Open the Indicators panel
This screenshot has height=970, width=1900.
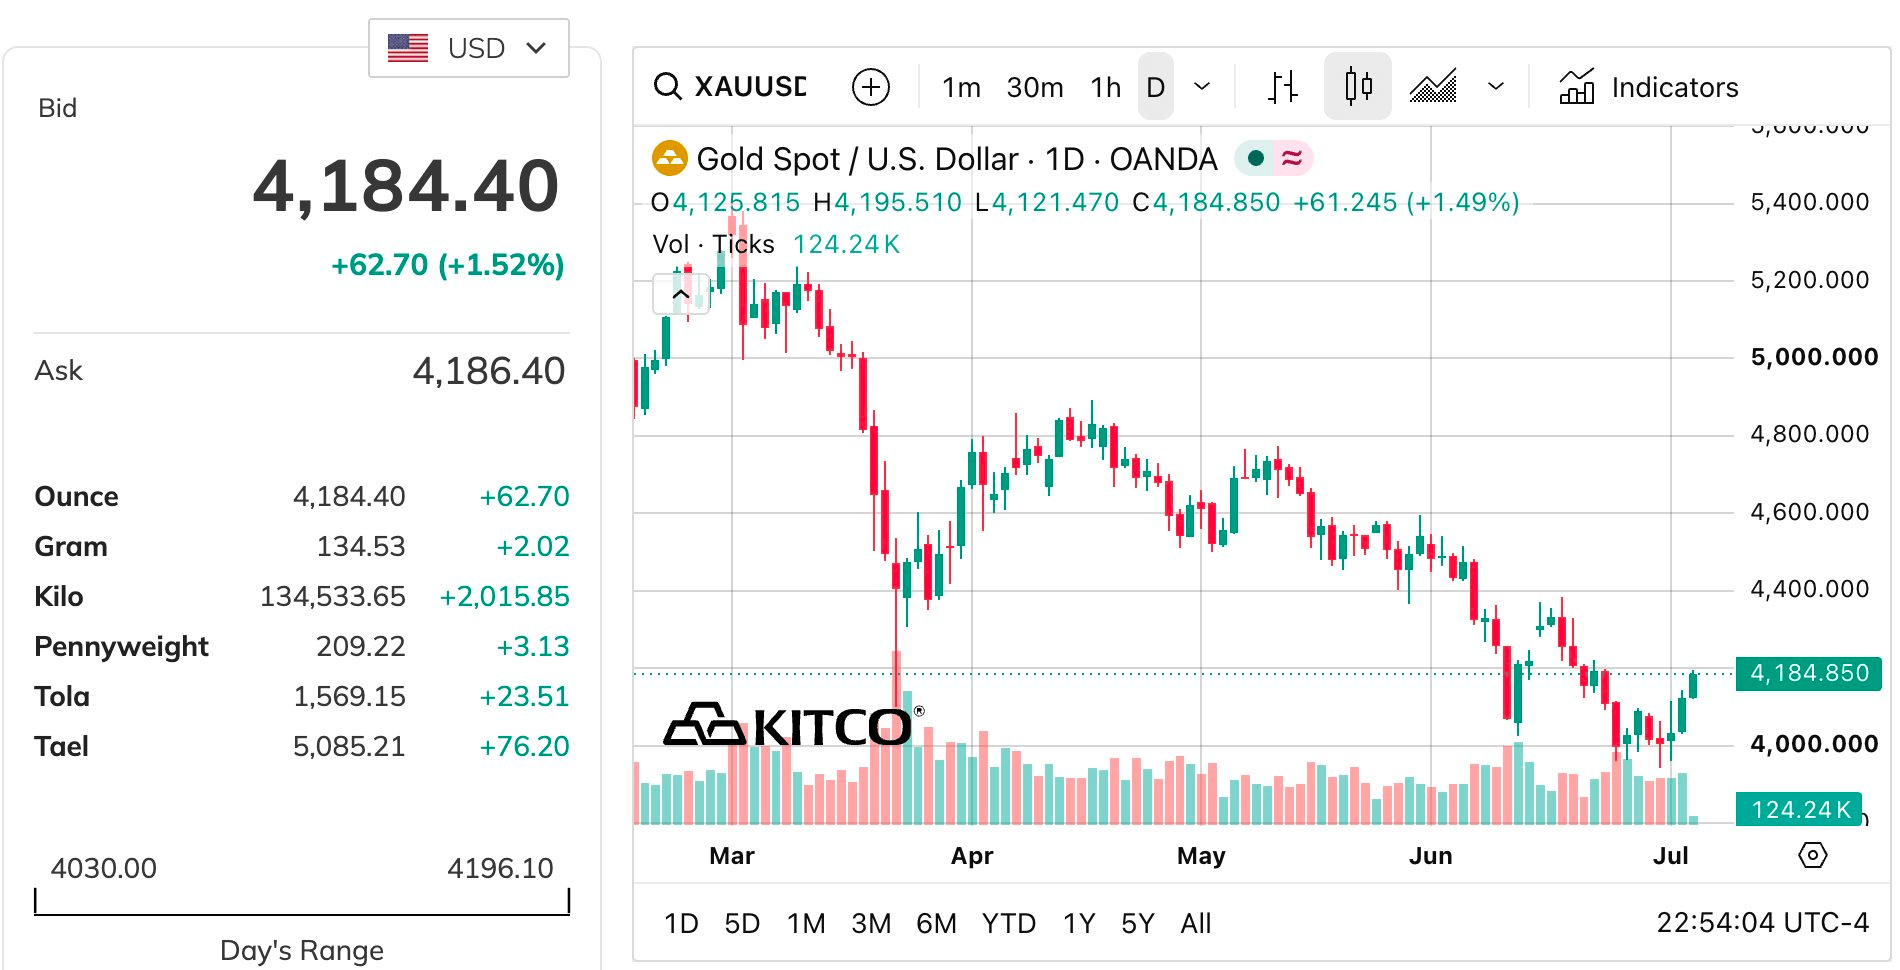coord(1648,87)
